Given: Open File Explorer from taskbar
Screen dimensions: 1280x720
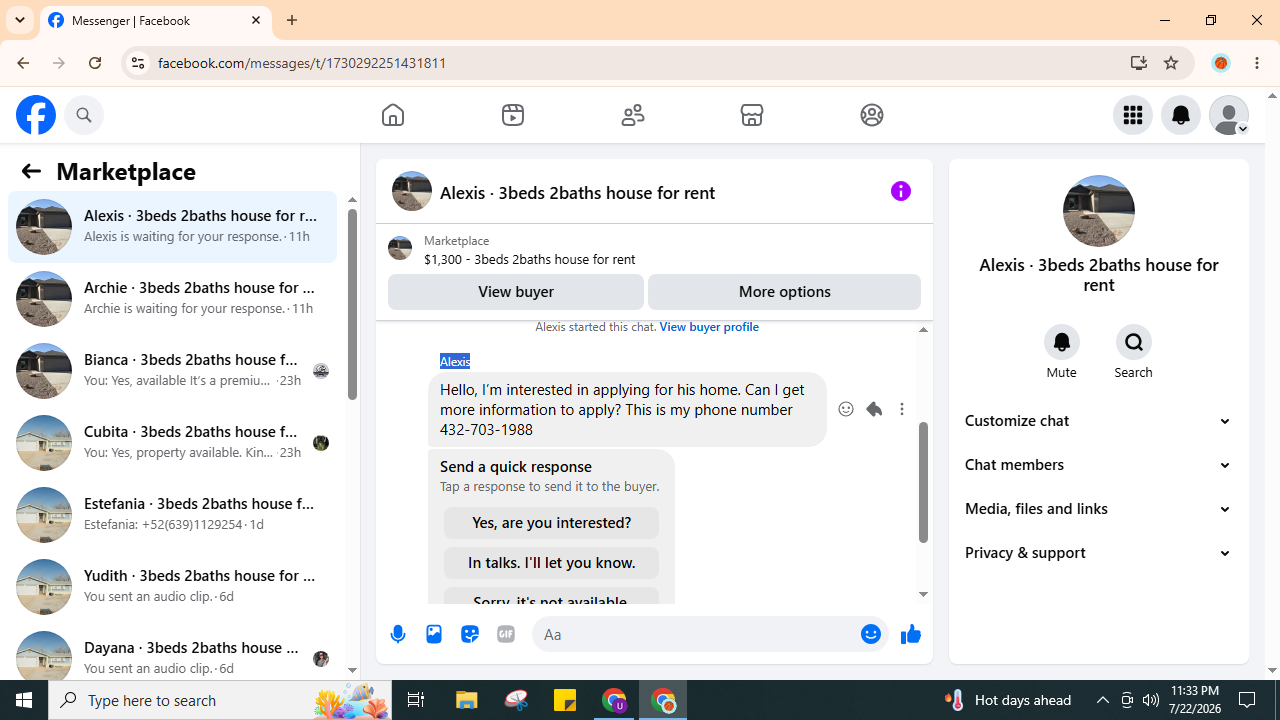Looking at the screenshot, I should tap(467, 700).
